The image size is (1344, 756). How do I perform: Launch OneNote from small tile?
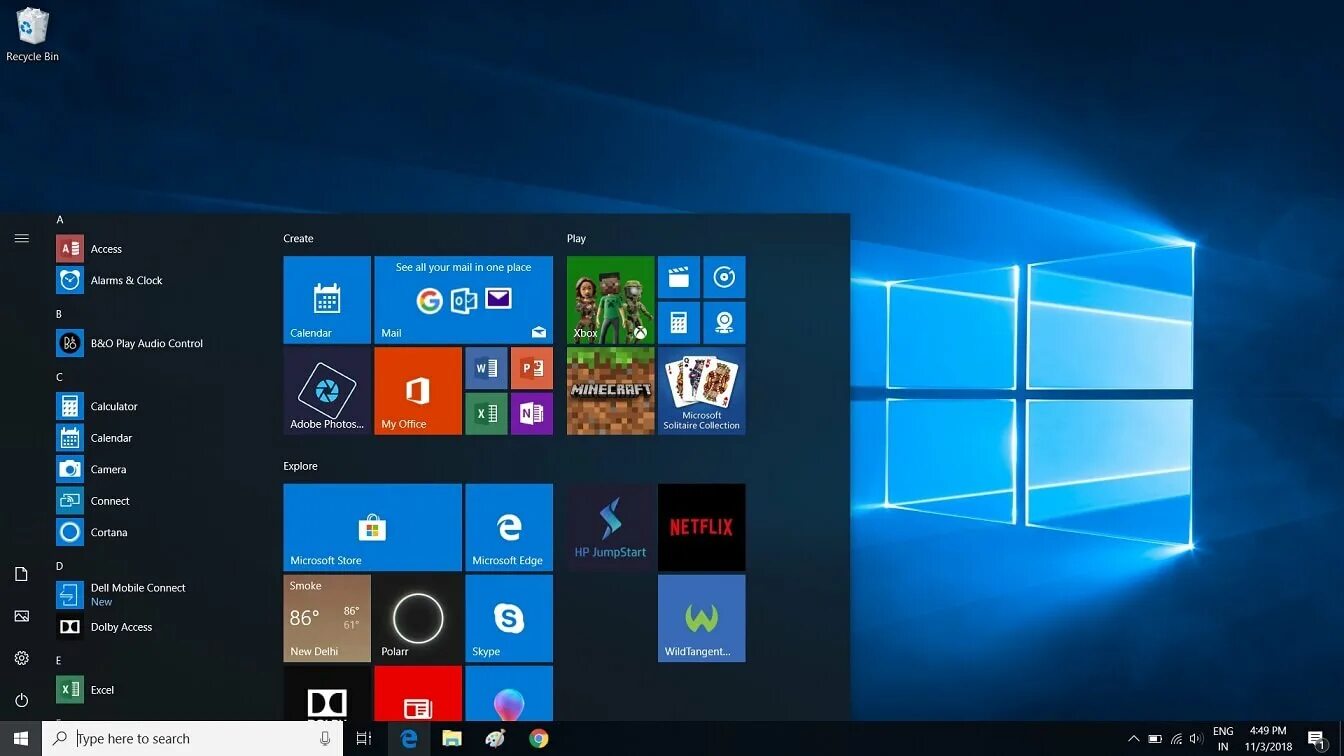[x=532, y=414]
